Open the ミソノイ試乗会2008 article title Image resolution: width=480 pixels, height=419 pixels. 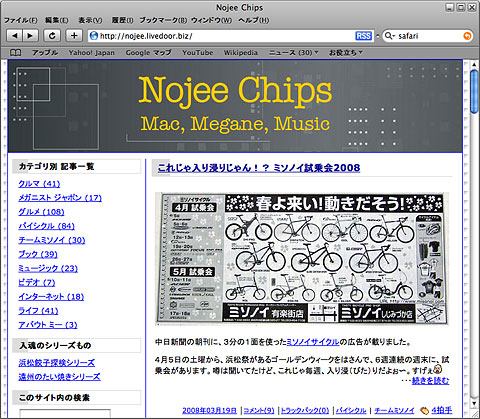(259, 168)
